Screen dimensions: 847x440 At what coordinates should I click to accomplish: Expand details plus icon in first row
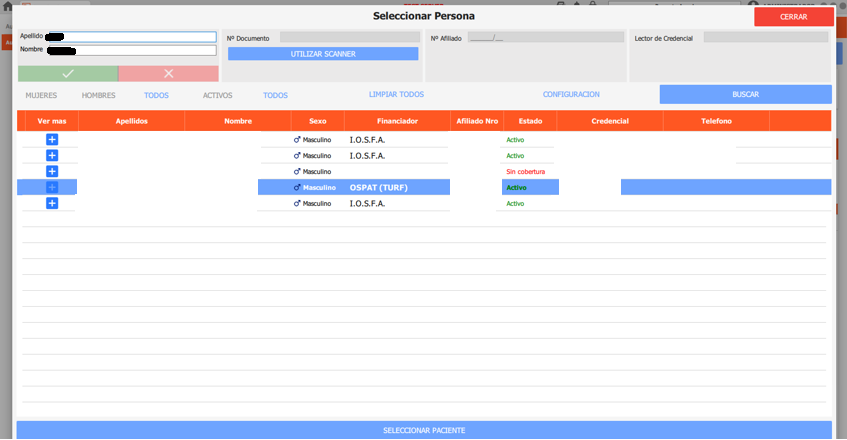(x=52, y=140)
